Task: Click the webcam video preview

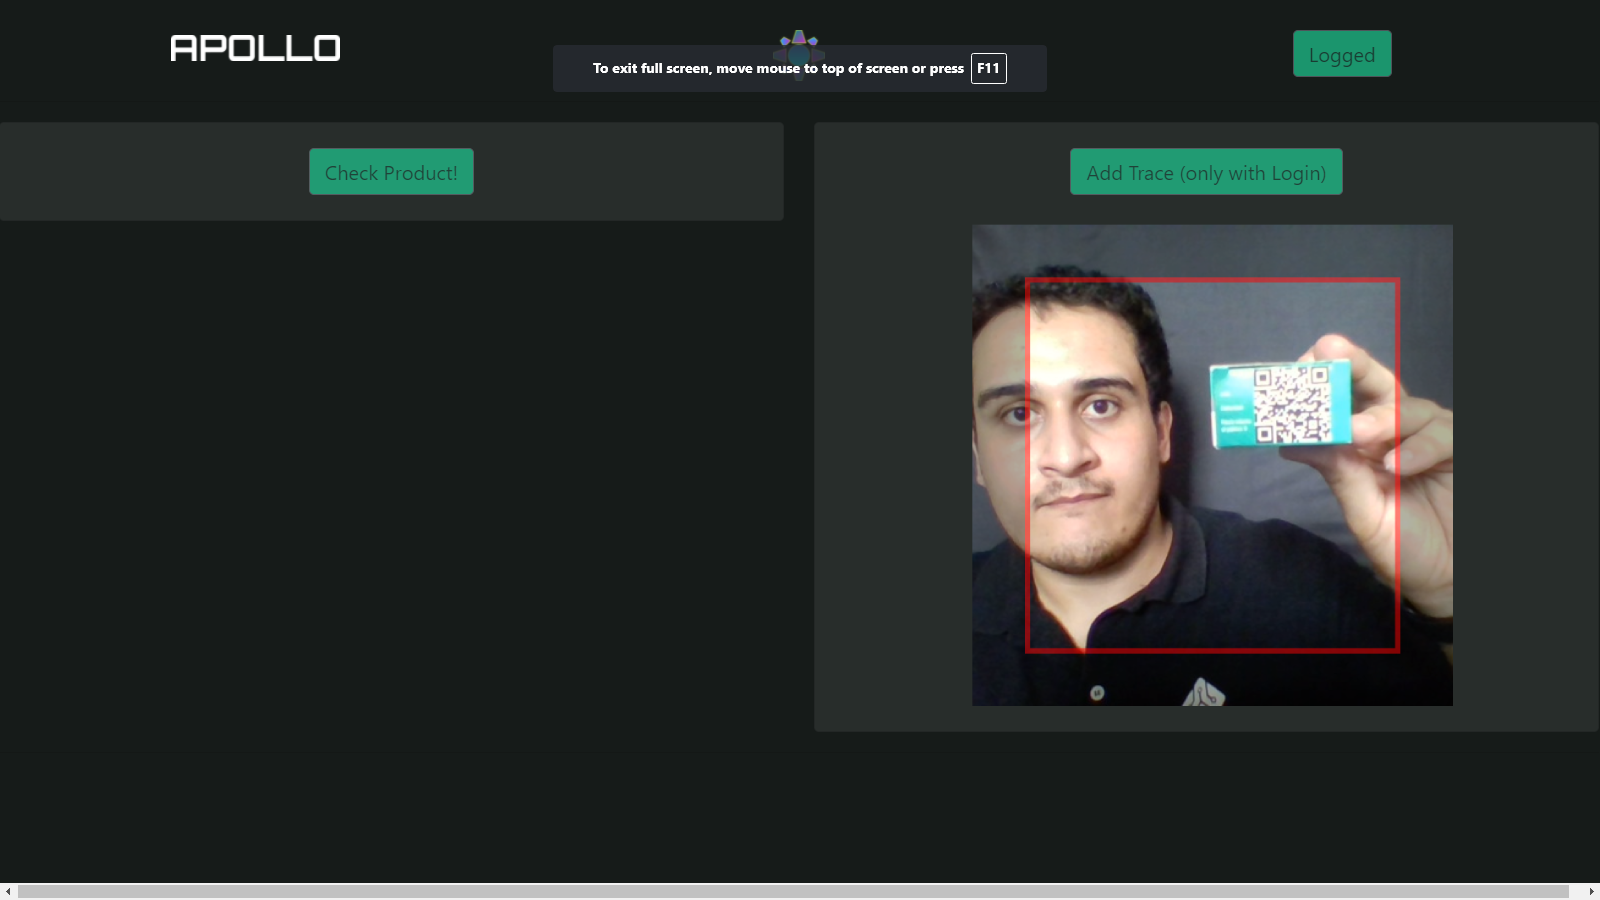Action: click(1212, 465)
